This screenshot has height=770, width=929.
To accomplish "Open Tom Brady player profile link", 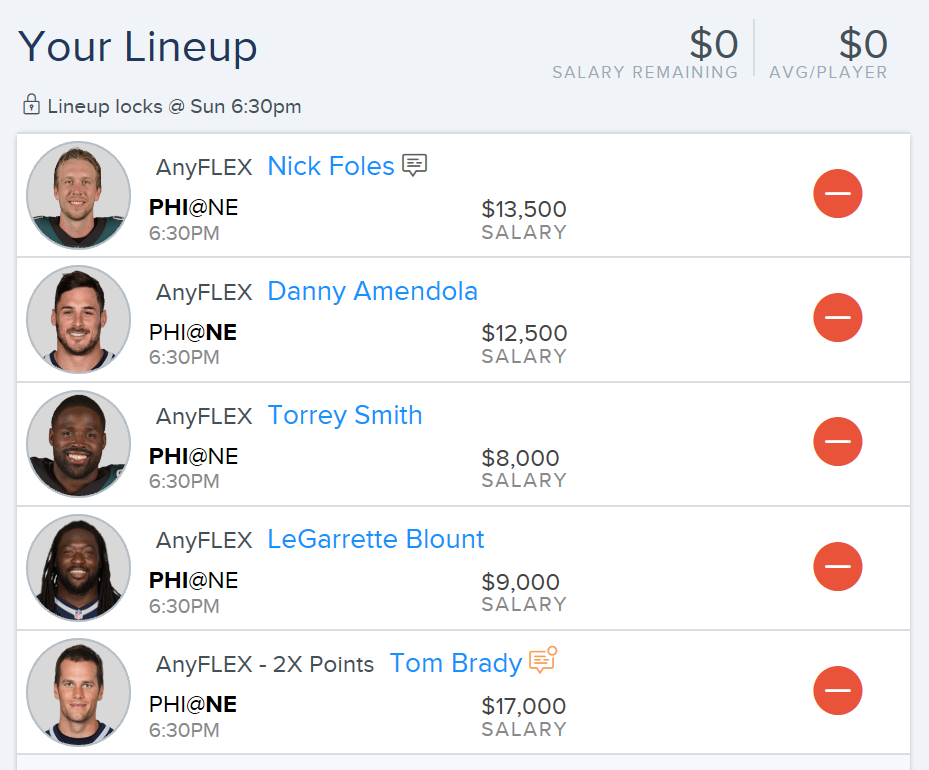I will pyautogui.click(x=455, y=663).
